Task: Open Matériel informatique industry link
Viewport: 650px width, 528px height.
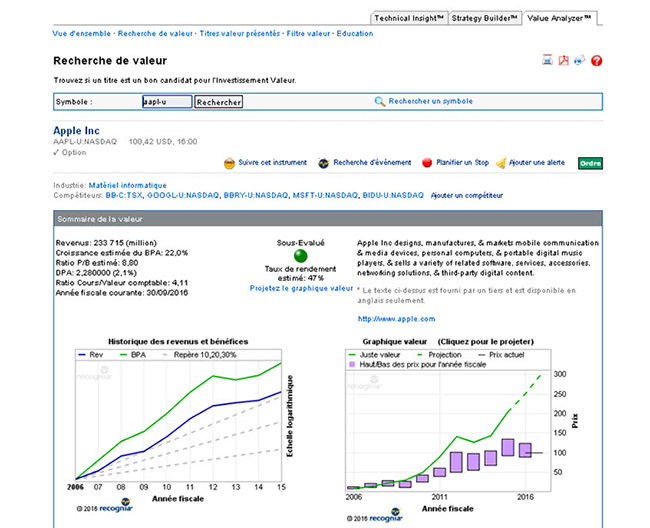Action: point(128,185)
